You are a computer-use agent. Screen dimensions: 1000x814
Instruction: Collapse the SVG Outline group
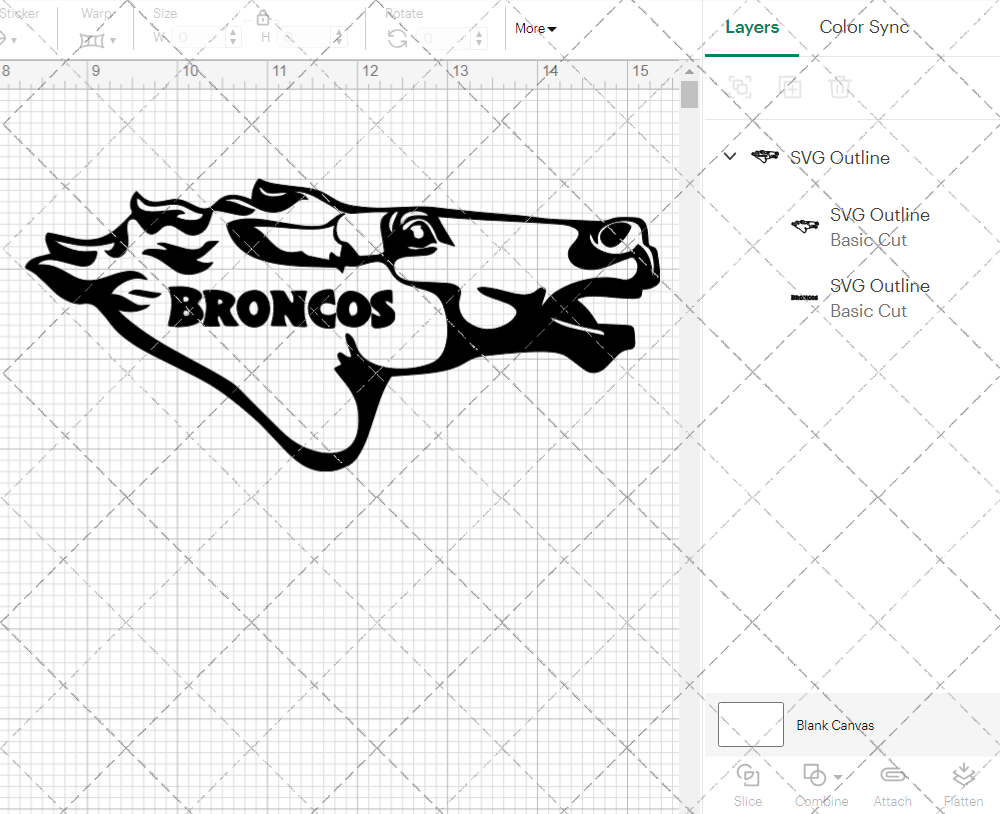(x=729, y=156)
